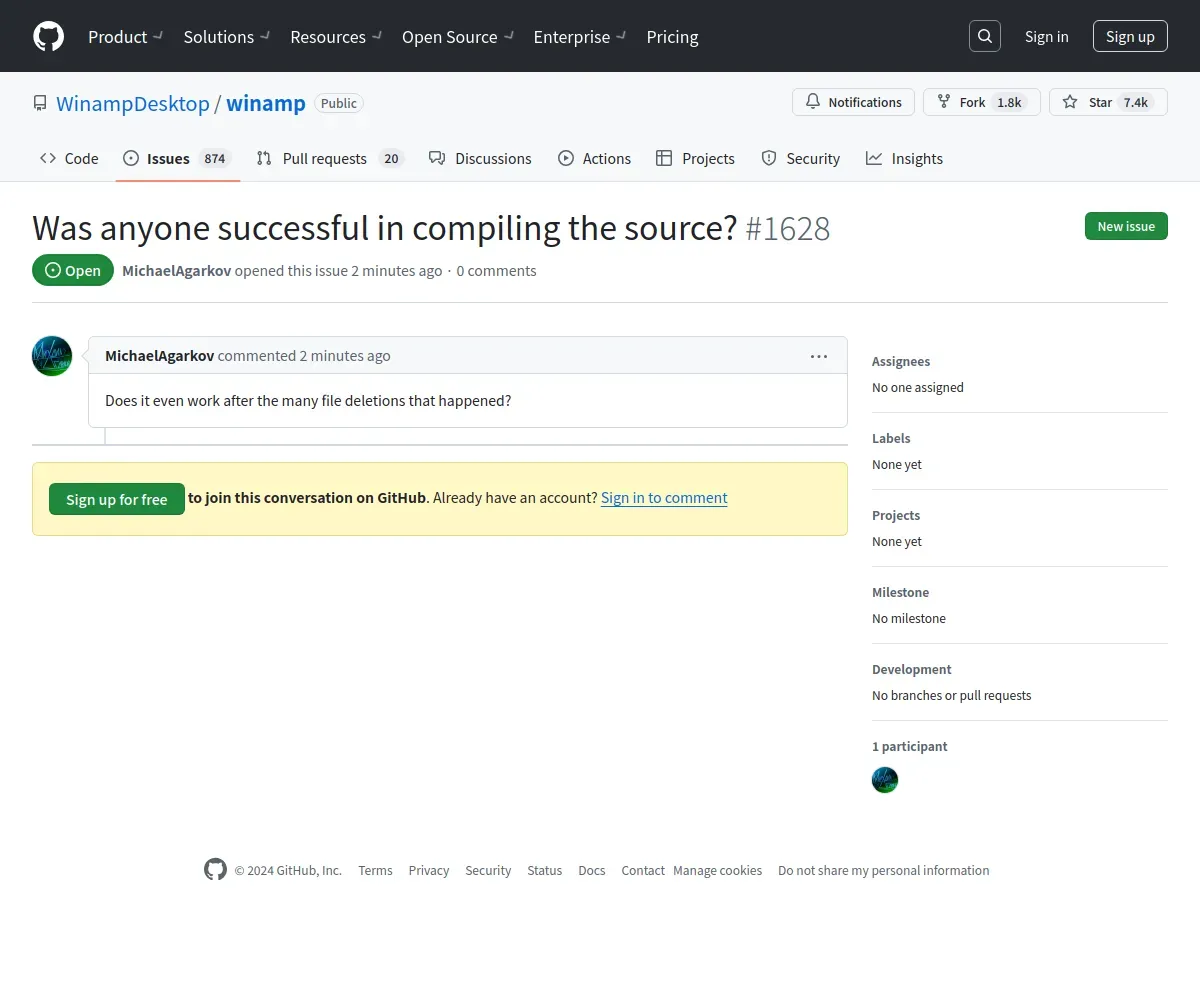Open the WinampDesktop owner link
1200x1000 pixels.
coord(133,103)
